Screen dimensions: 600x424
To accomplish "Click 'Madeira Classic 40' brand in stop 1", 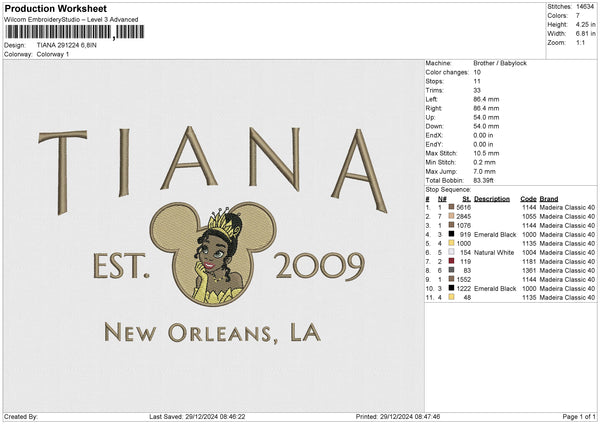I will (x=567, y=207).
